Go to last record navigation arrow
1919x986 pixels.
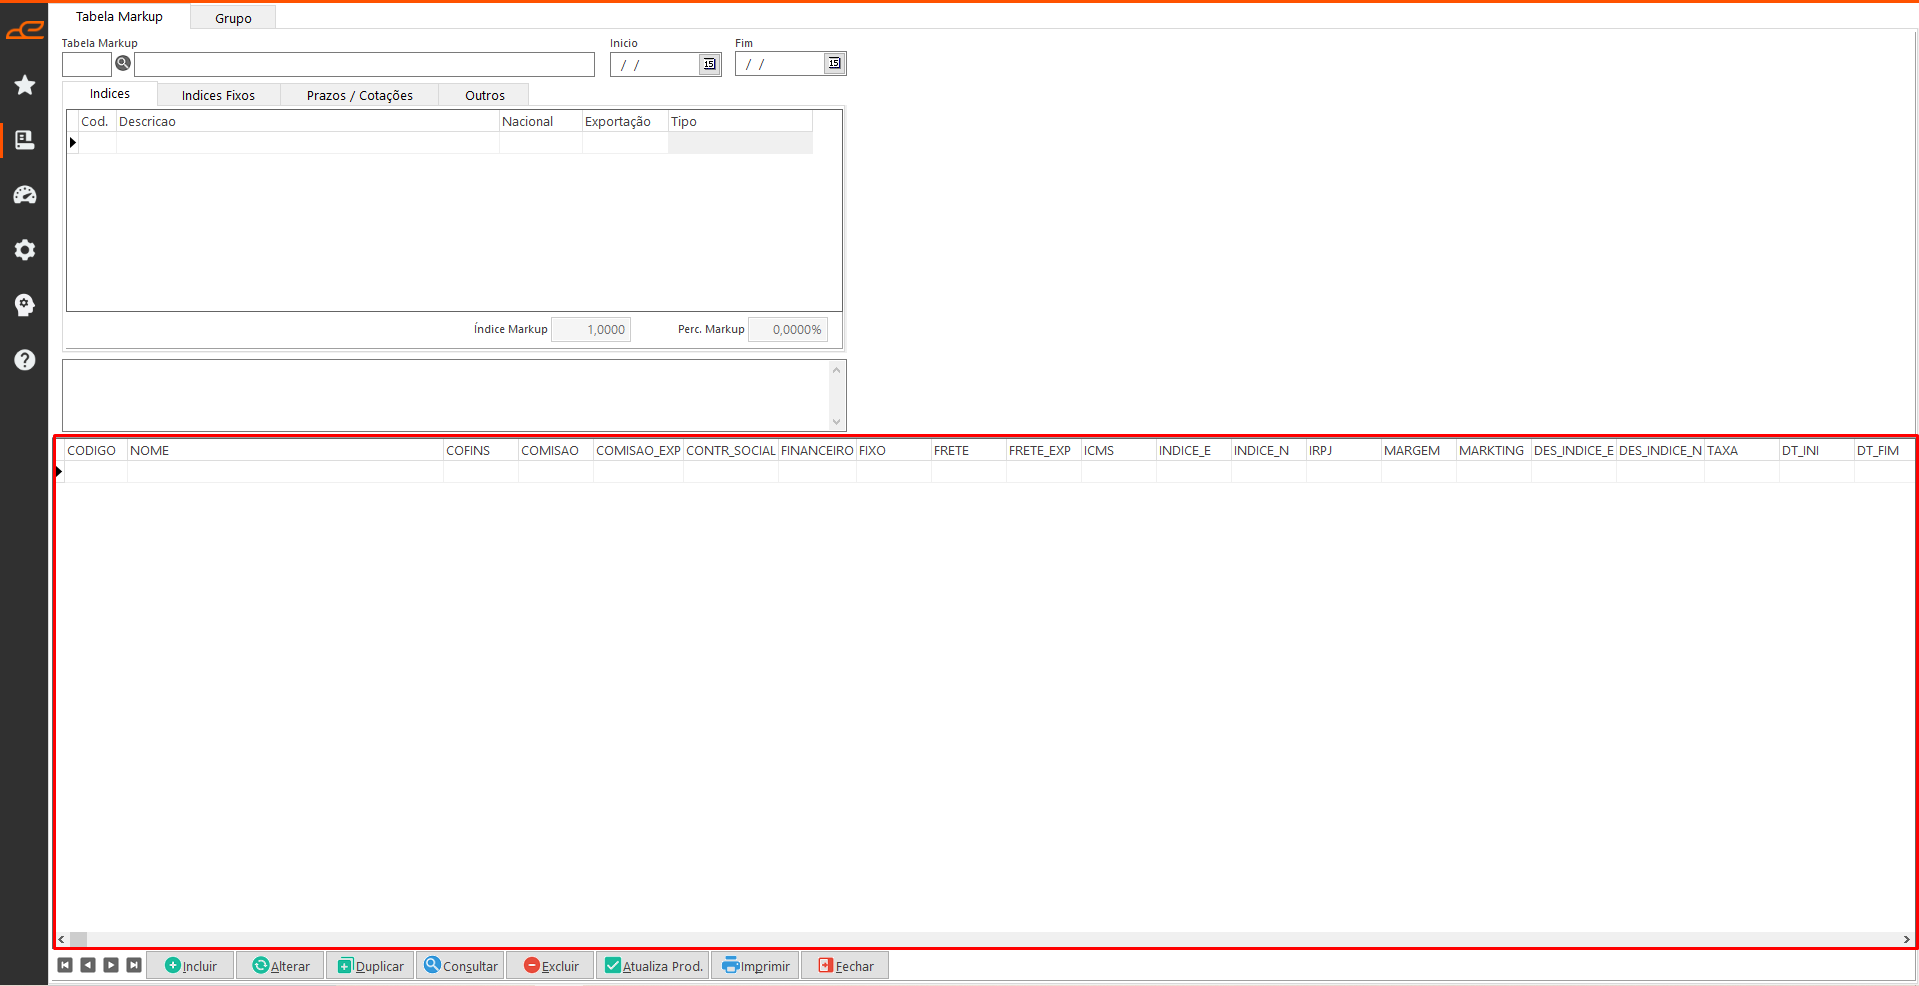[134, 965]
